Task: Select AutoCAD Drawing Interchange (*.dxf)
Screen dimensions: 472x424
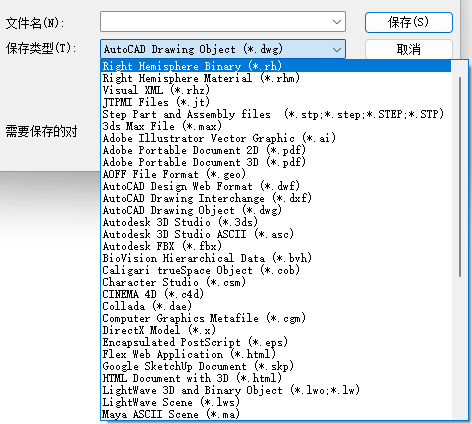Action: 277,198
